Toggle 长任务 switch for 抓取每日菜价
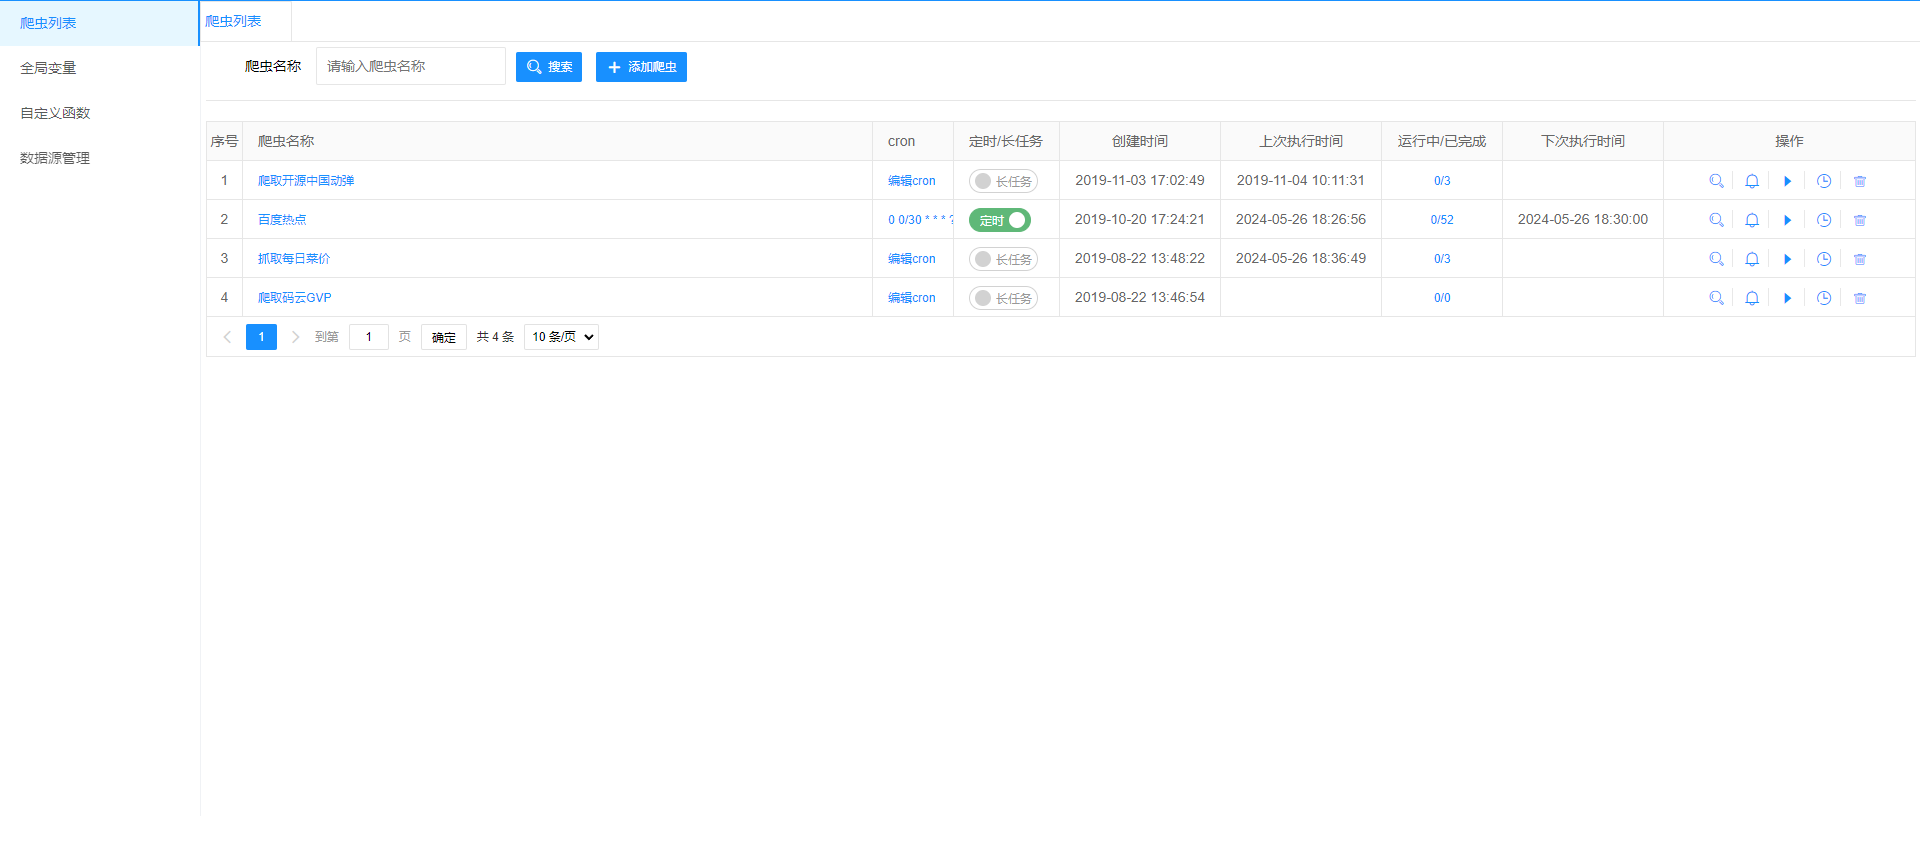1920x860 pixels. [x=1003, y=259]
